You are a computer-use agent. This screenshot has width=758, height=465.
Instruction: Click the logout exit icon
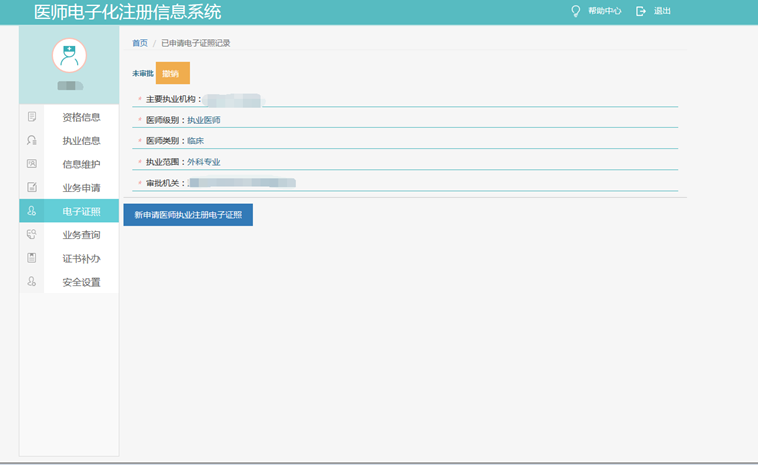click(x=641, y=11)
